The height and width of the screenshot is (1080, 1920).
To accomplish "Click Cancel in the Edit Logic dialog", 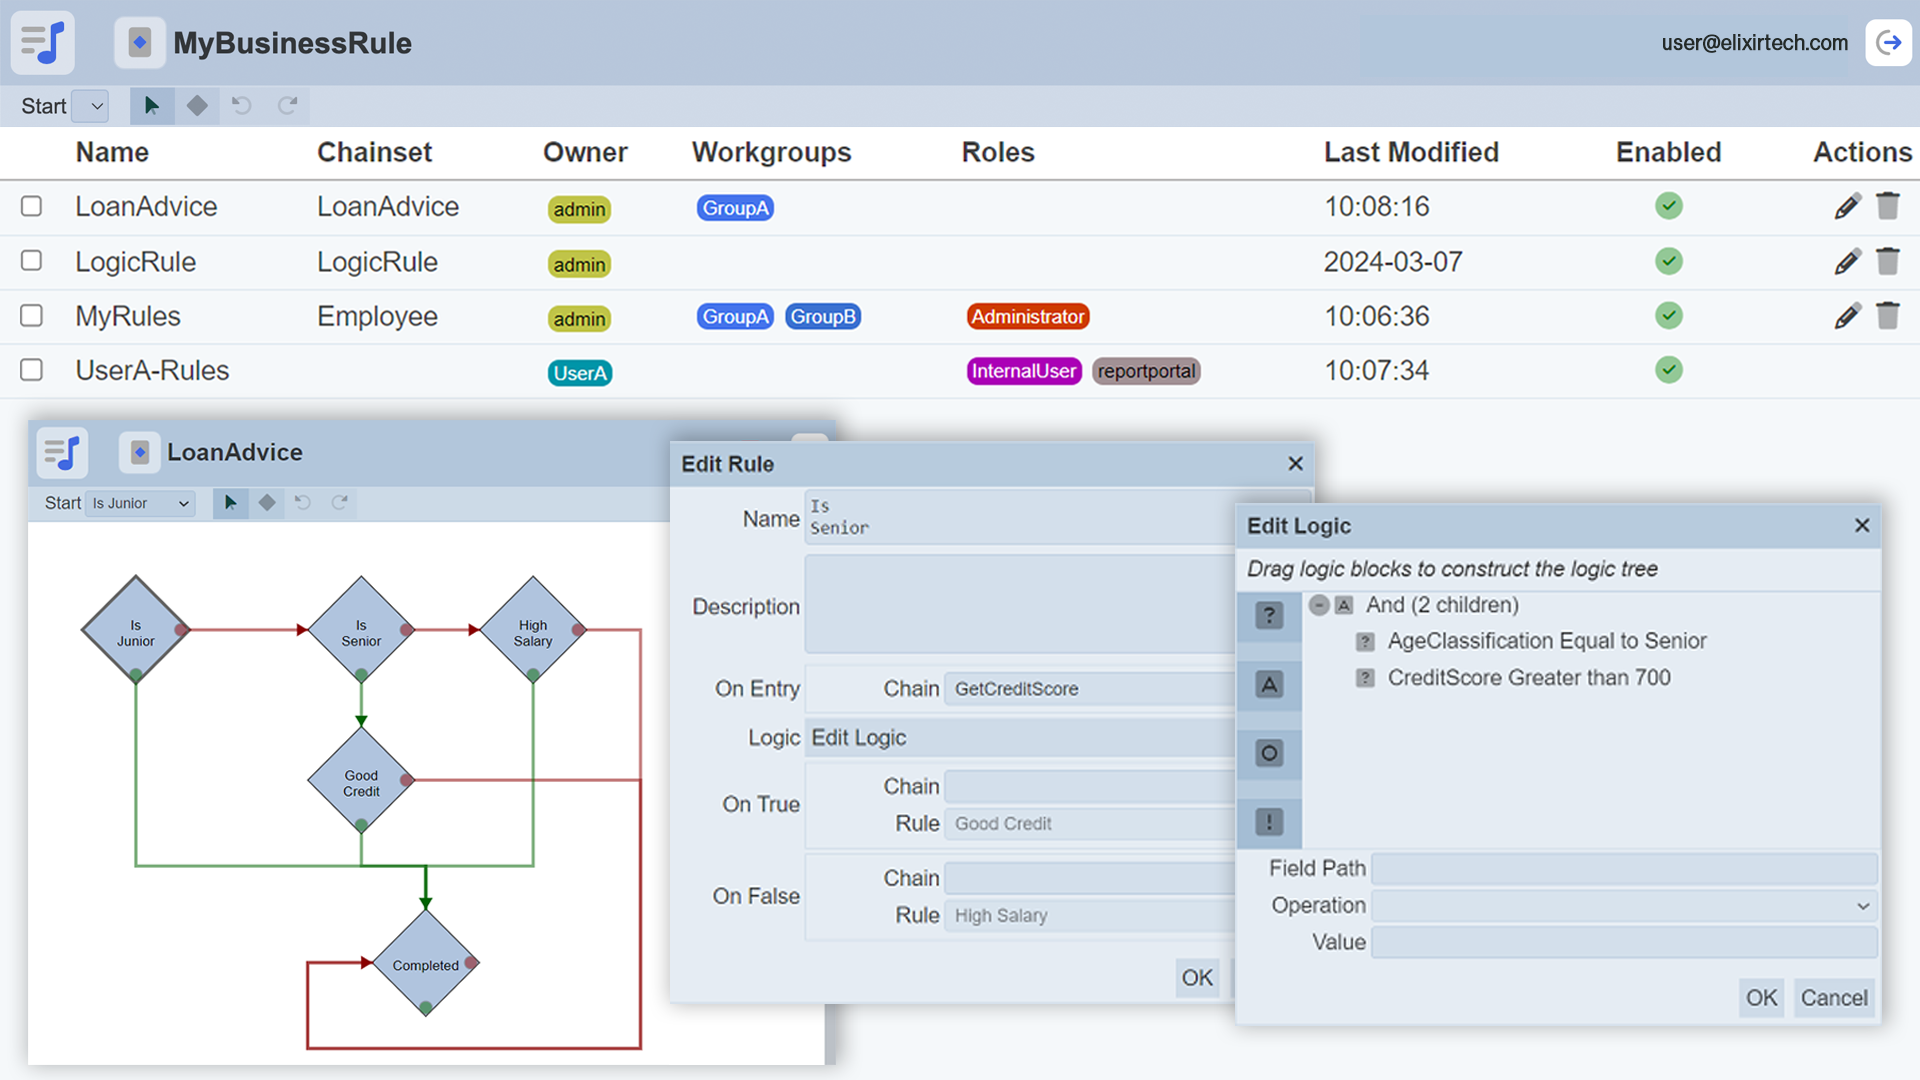I will tap(1833, 998).
